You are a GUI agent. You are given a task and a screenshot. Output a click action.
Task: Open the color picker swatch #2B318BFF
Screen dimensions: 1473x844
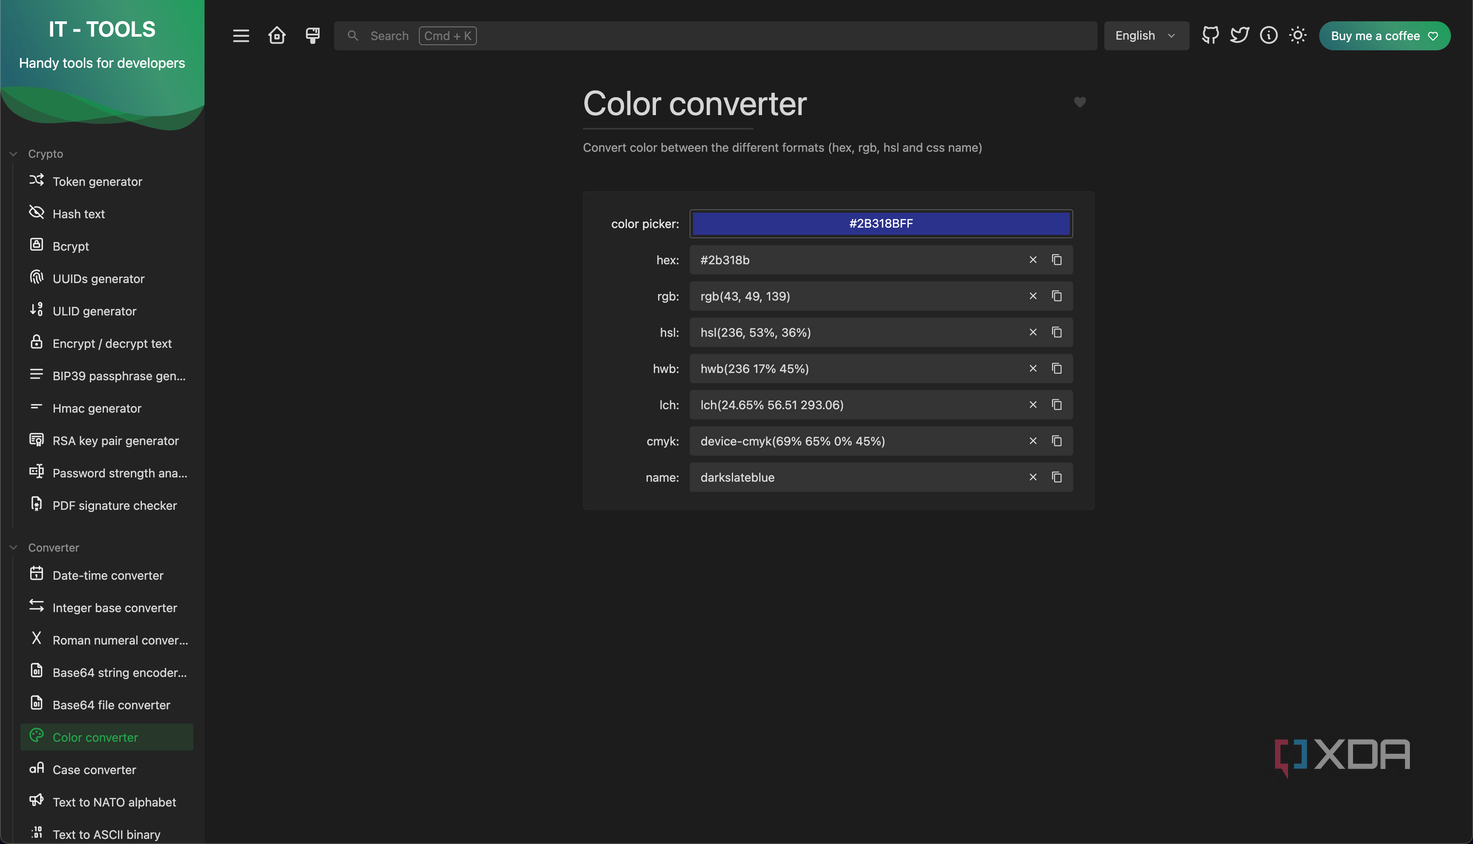click(x=881, y=224)
